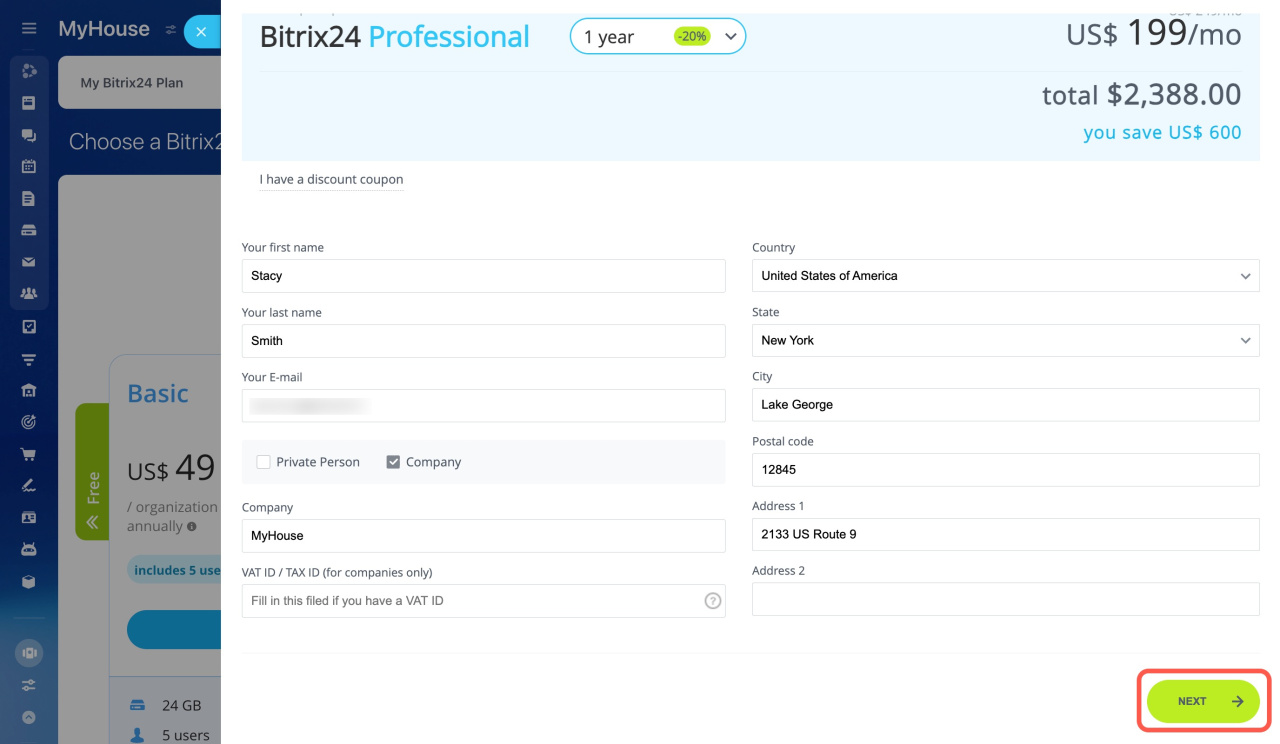Open the sliders settings icon at sidebar bottom
Screen dimensions: 1280x744
tap(29, 685)
